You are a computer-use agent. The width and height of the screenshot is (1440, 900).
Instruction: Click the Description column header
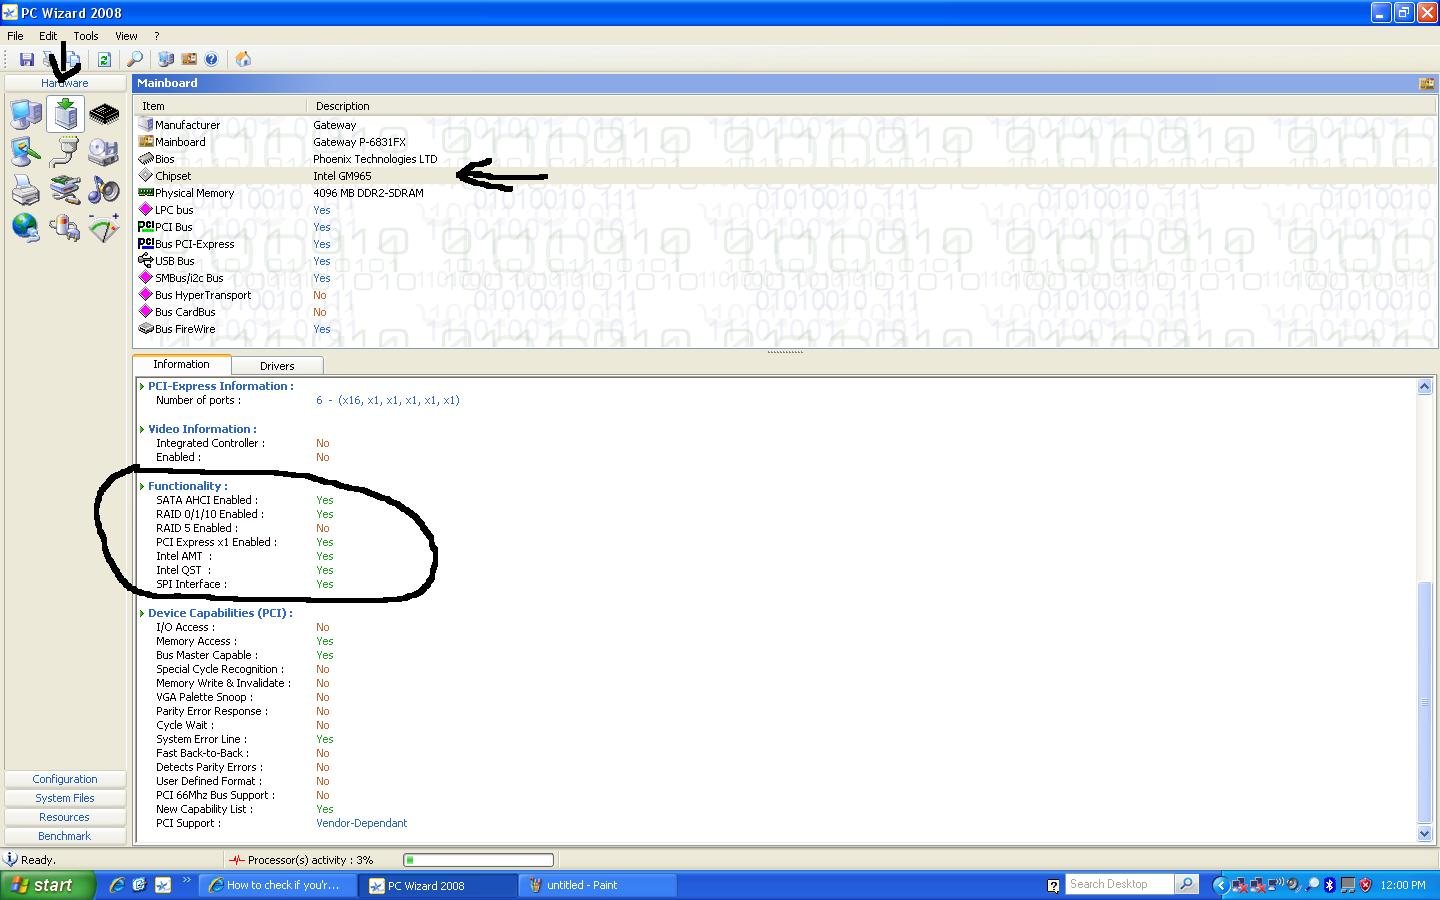pyautogui.click(x=871, y=106)
